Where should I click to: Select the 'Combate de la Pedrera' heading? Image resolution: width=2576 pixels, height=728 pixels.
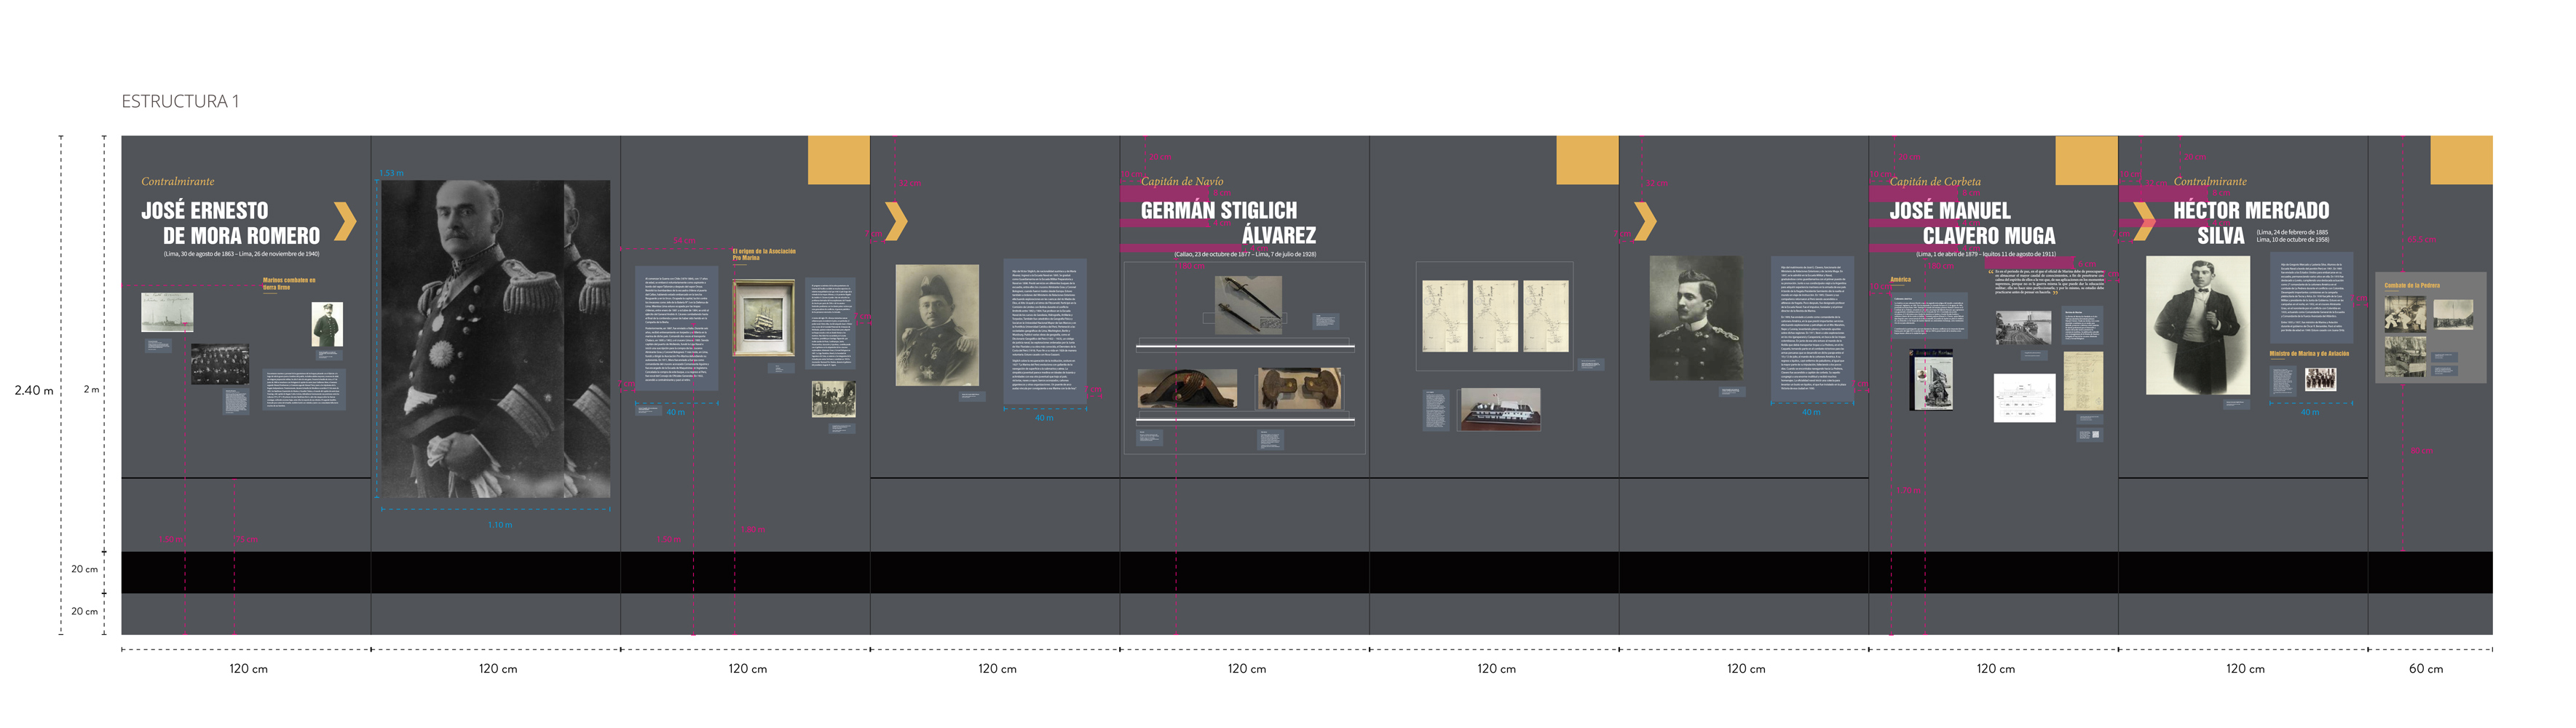(x=2411, y=286)
